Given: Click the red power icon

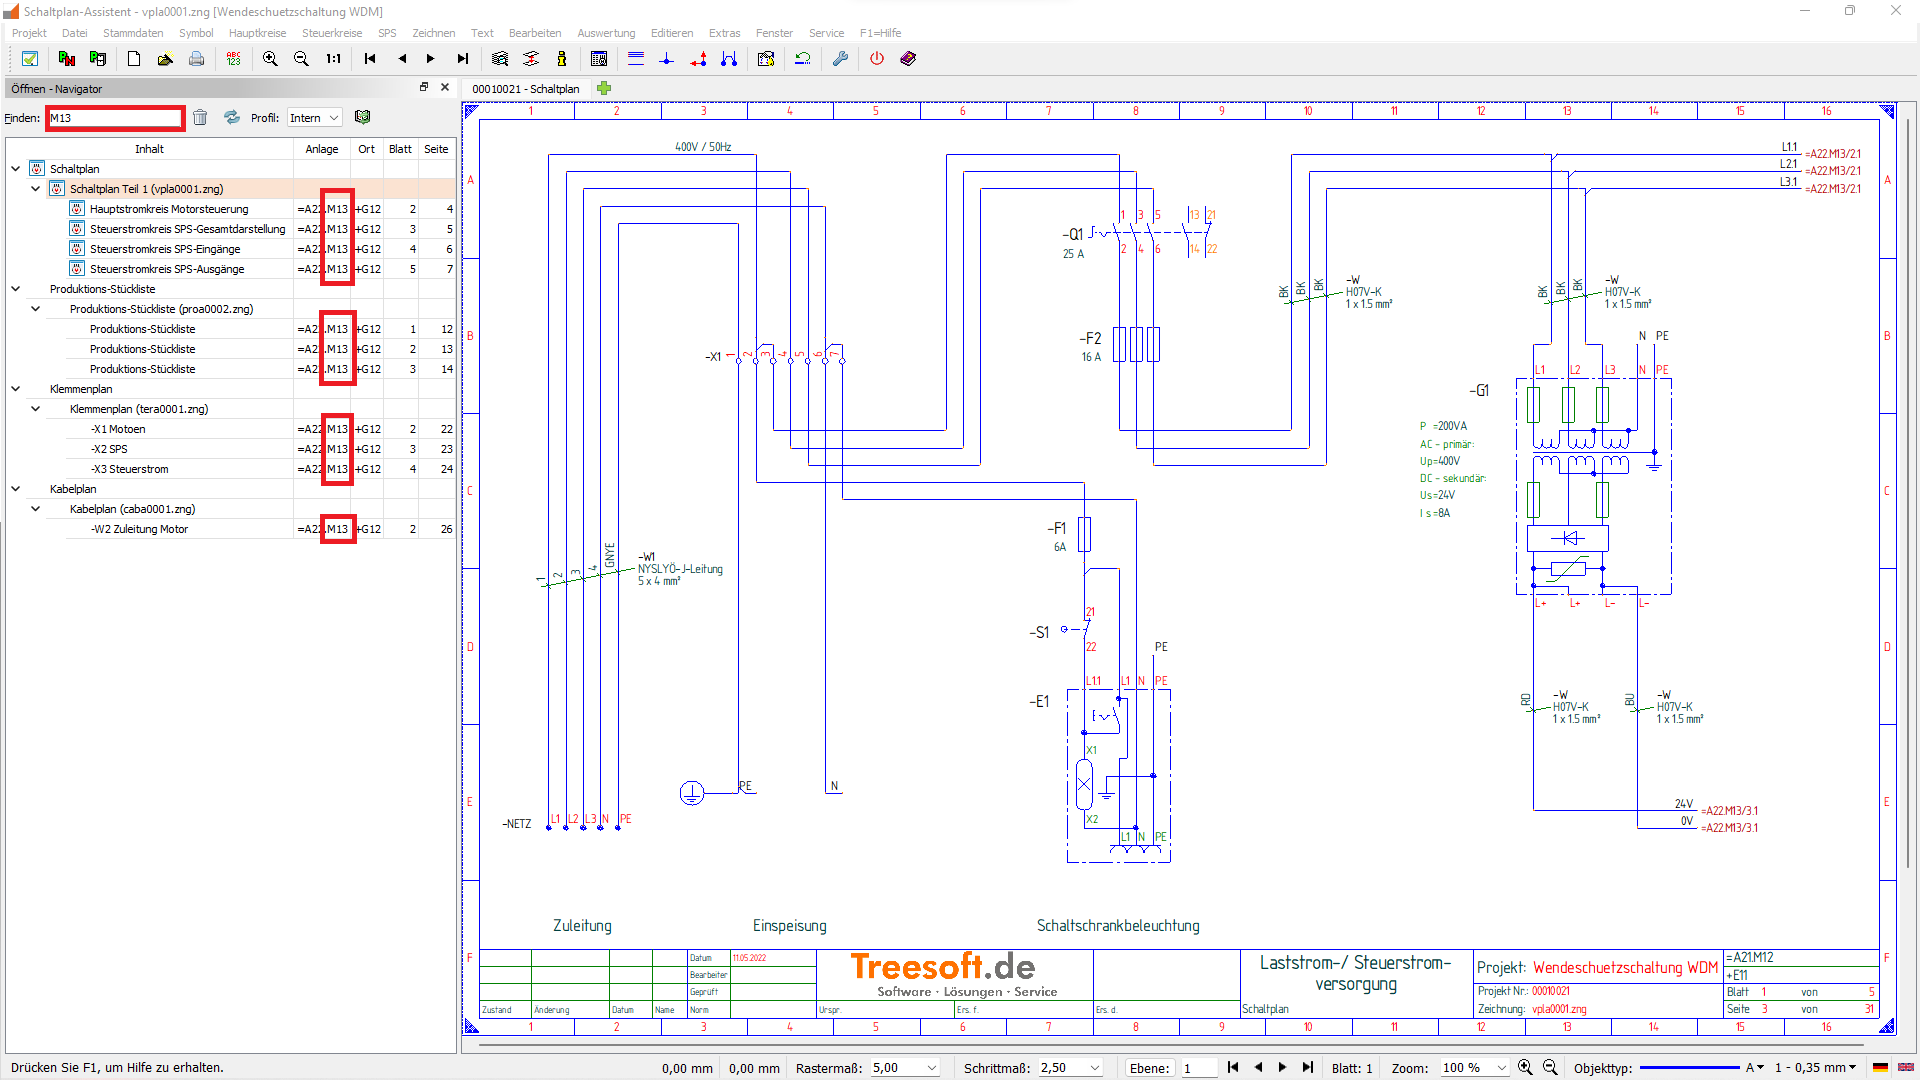Looking at the screenshot, I should 877,59.
